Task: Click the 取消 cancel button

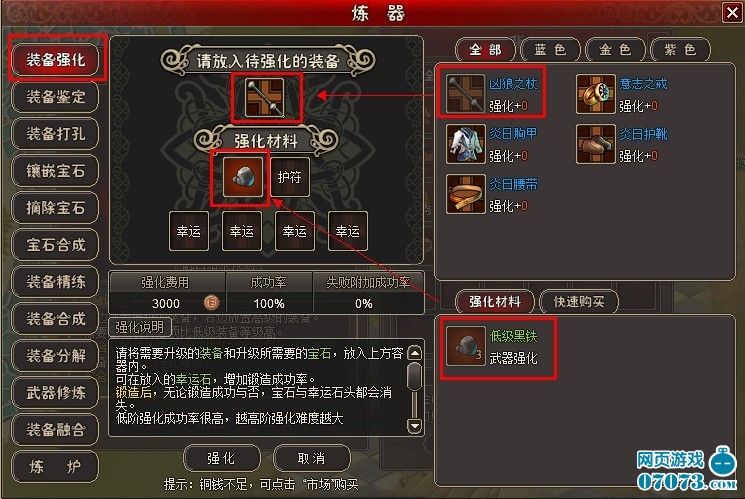Action: pos(311,458)
